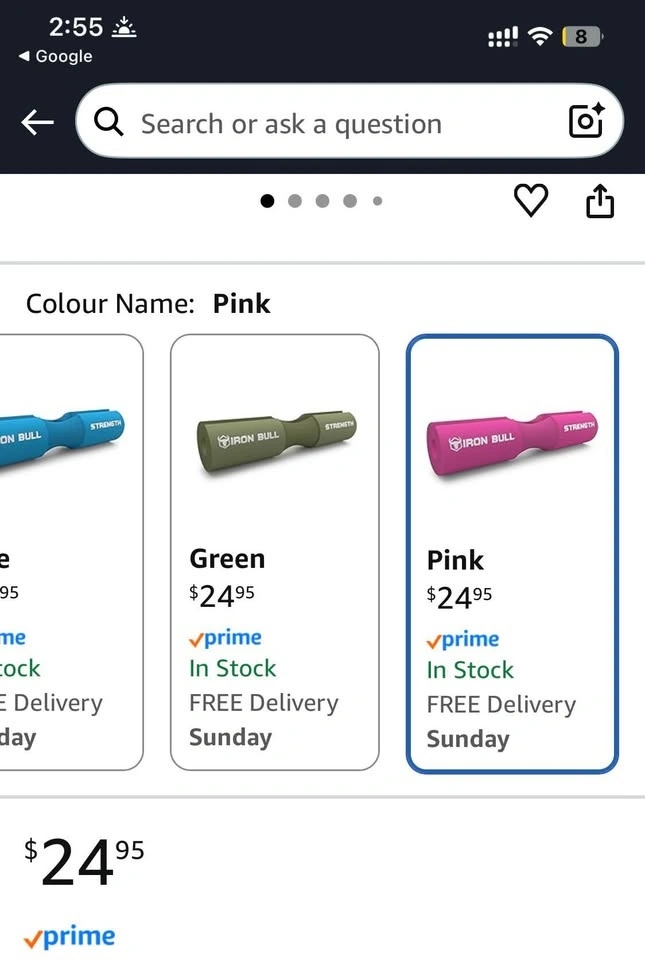Tap the prime logo below main price

click(69, 938)
